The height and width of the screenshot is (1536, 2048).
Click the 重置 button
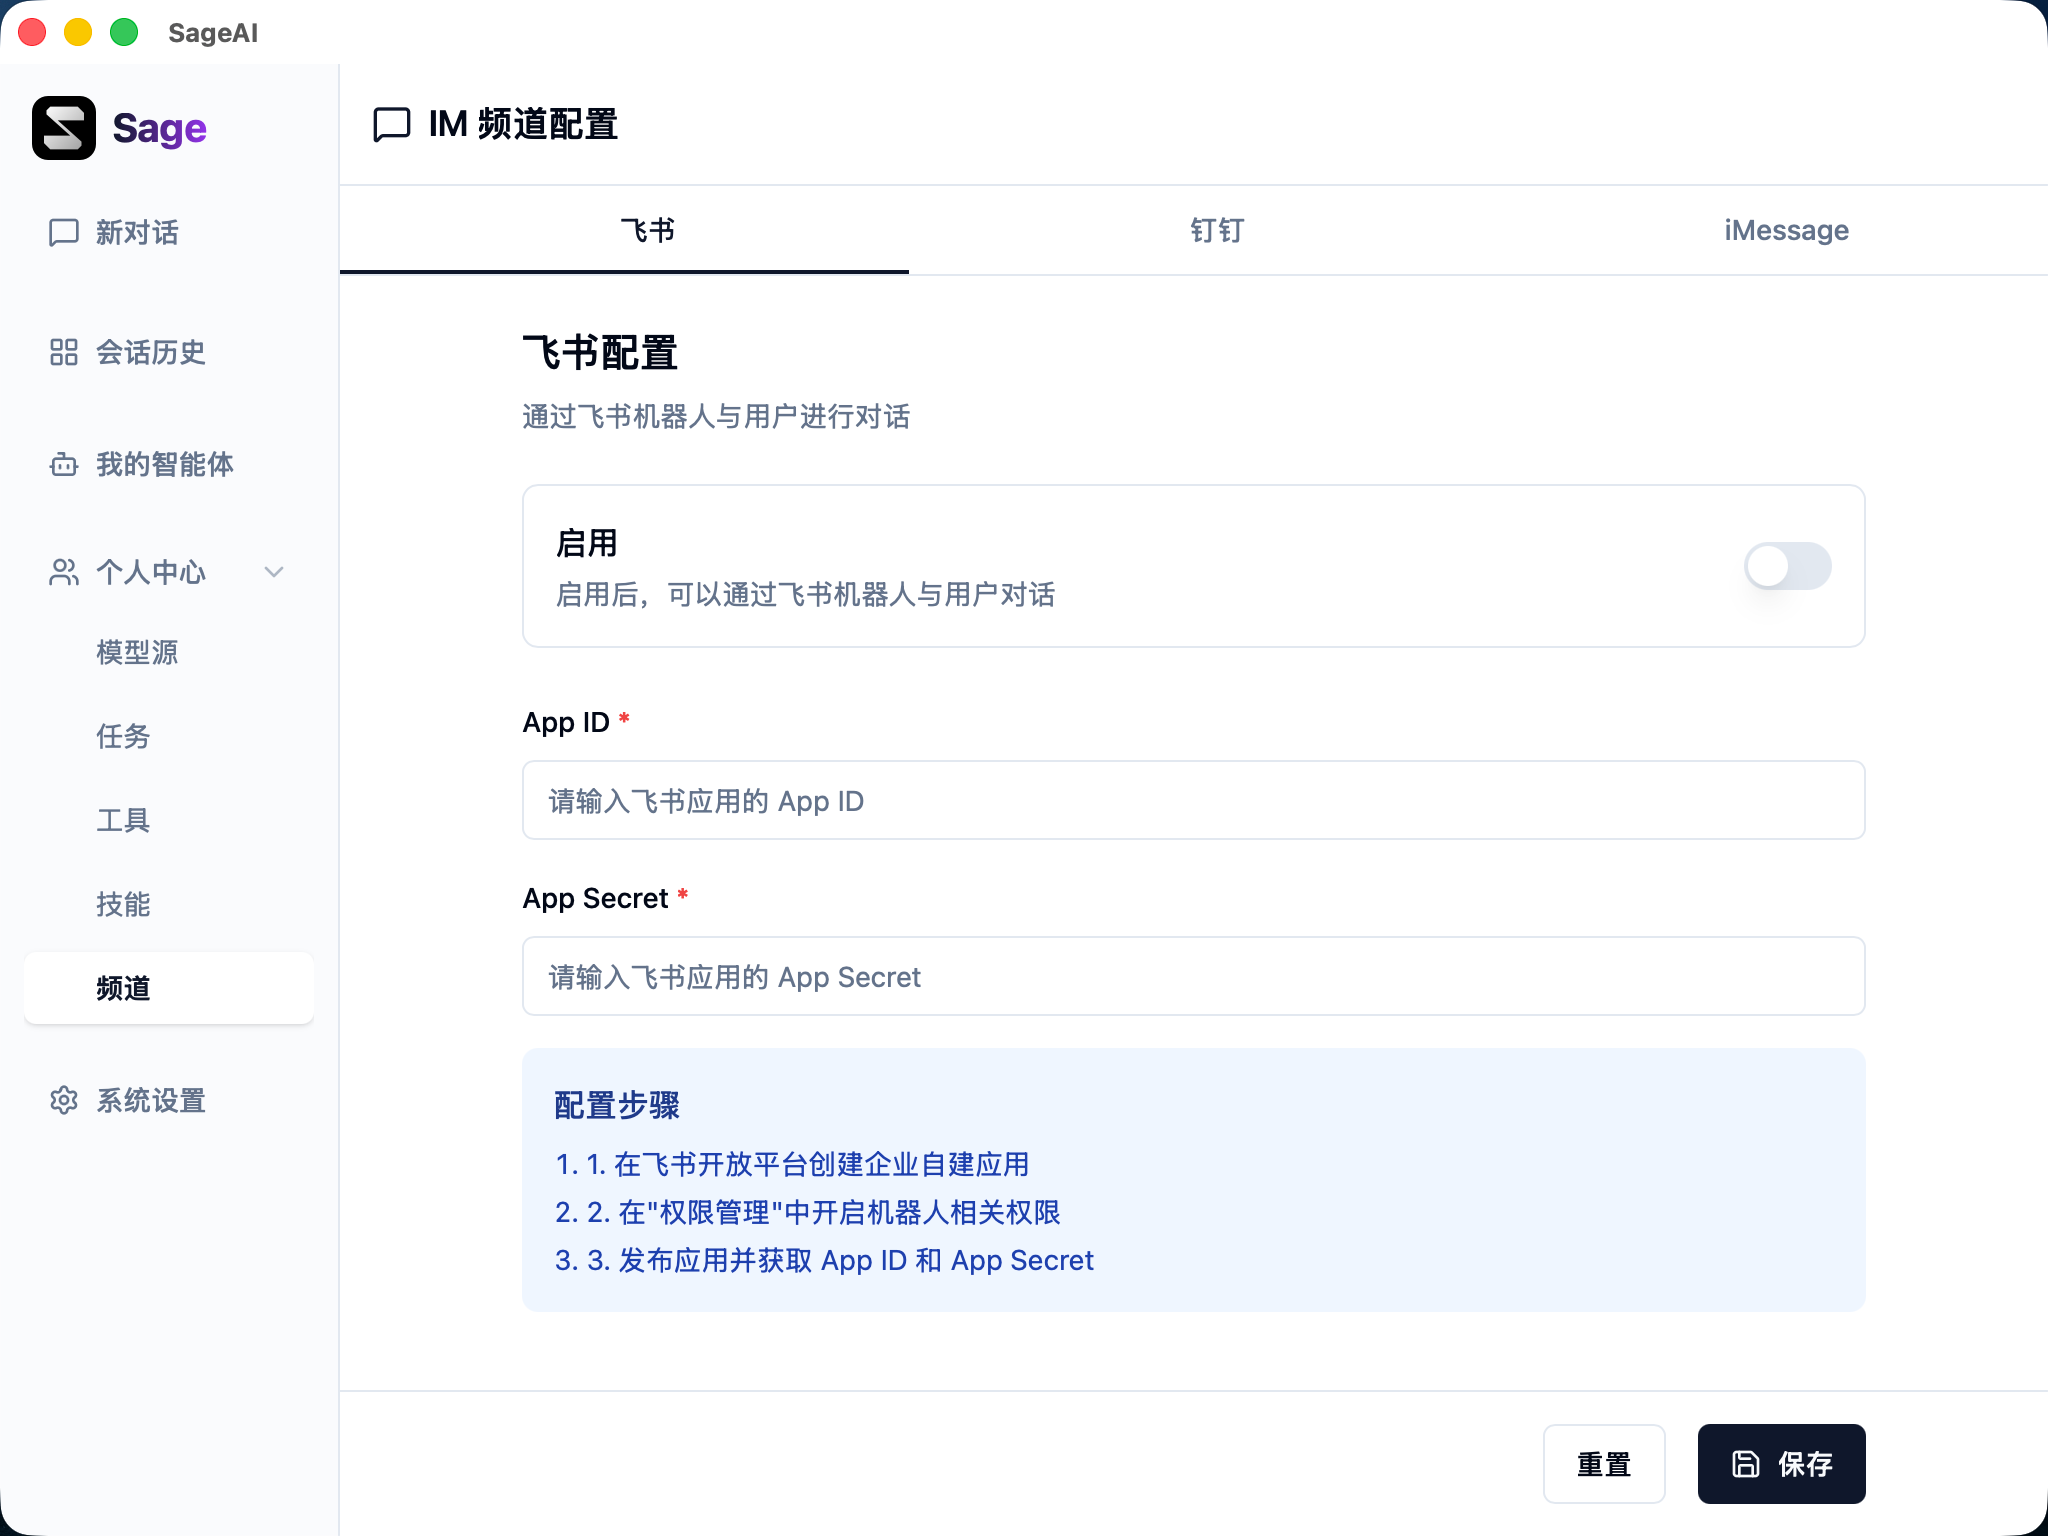tap(1604, 1463)
